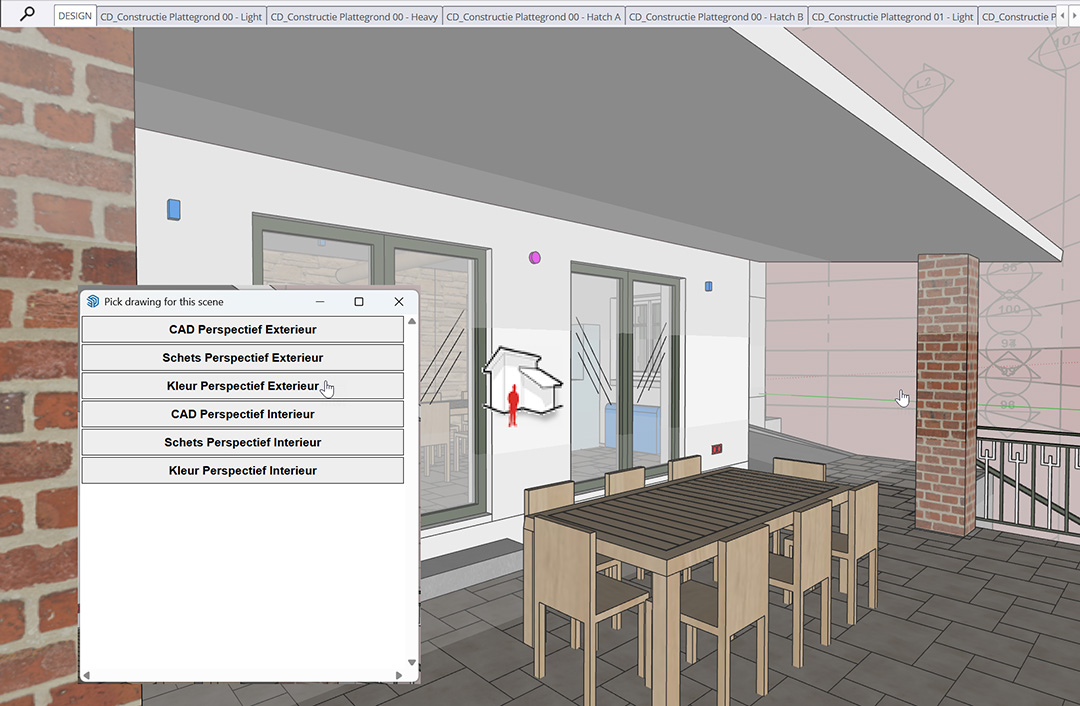Open the cut-off CD_Constructie tab after 01 - Light
Screen dimensions: 1080x706
click(1017, 17)
